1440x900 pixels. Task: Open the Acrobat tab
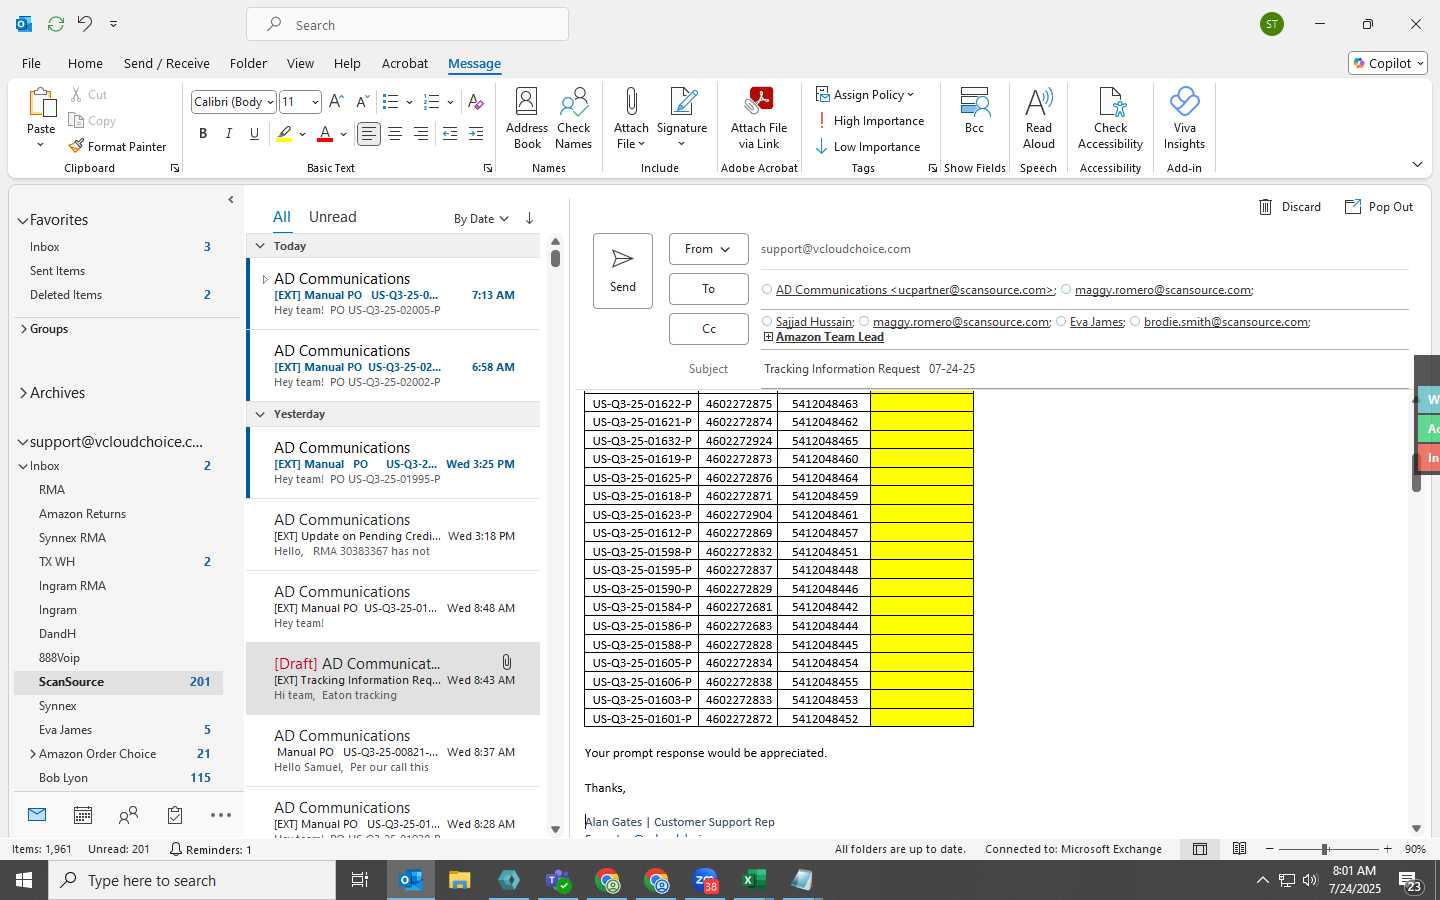pos(405,63)
